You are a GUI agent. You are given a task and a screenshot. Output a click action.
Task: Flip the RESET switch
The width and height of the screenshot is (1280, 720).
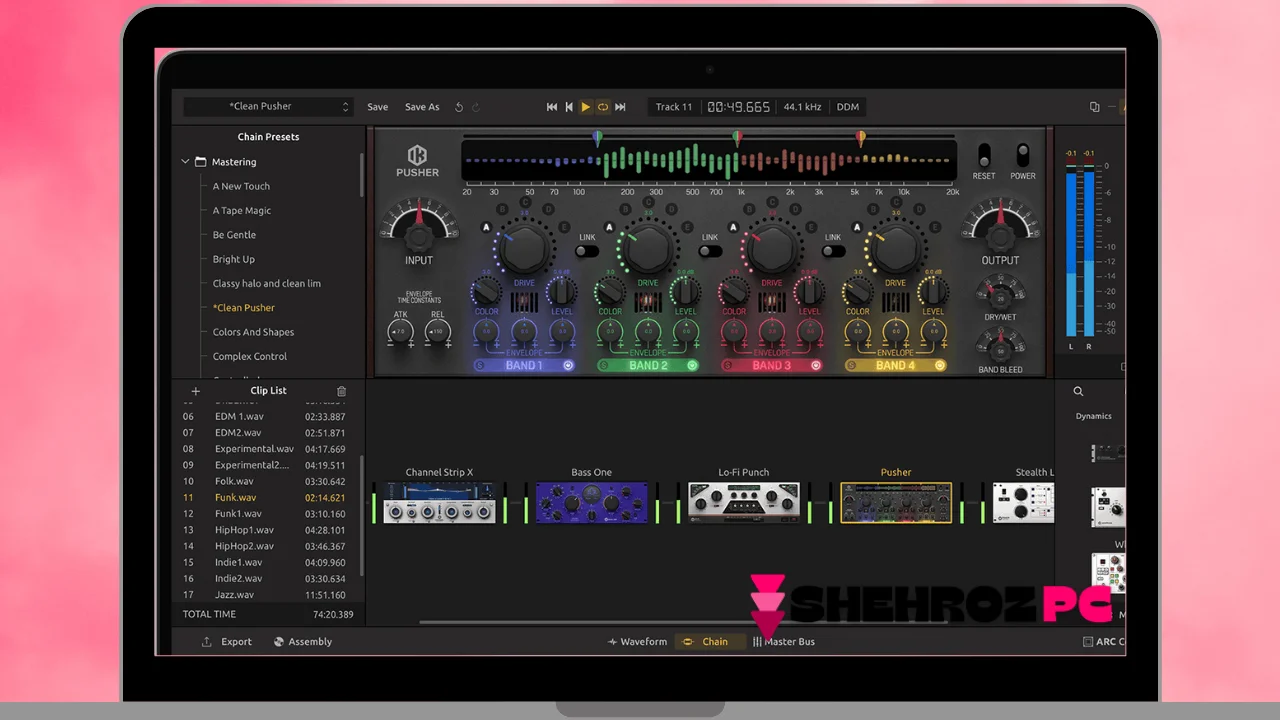click(x=984, y=156)
